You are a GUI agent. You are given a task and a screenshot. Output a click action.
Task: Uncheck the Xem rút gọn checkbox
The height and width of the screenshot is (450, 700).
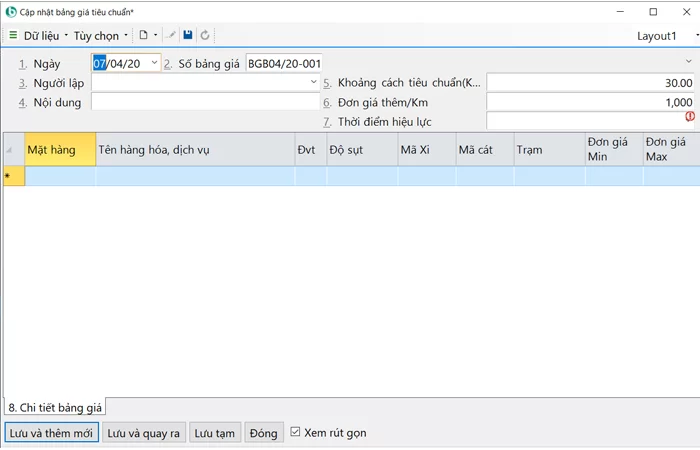295,433
